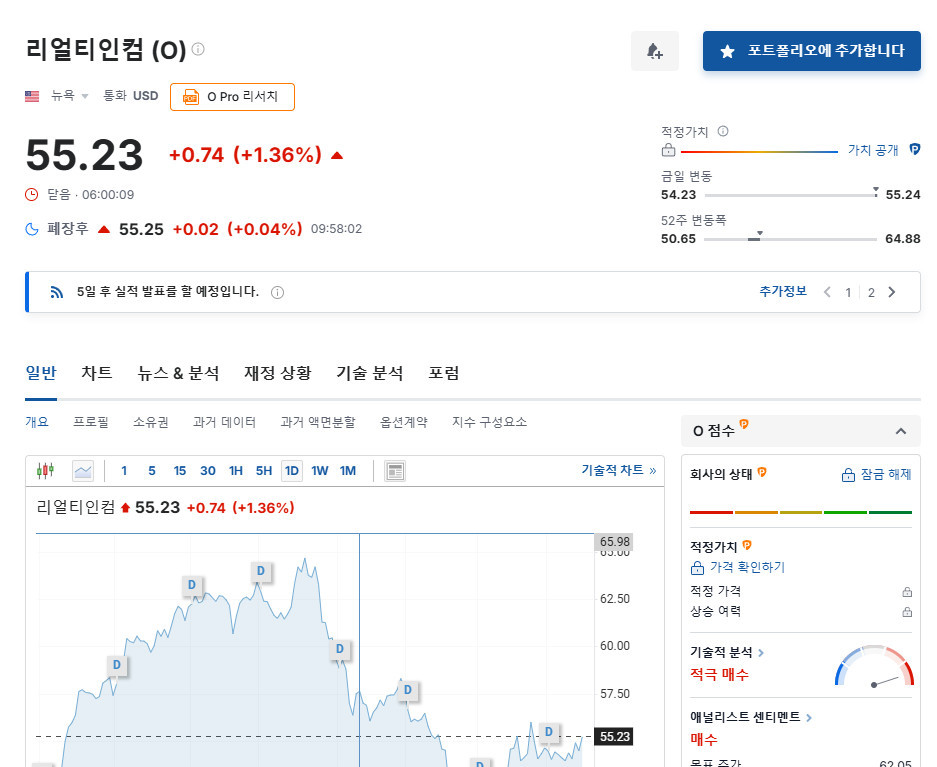Switch to the 일반 tab
The height and width of the screenshot is (767, 937).
(x=41, y=373)
